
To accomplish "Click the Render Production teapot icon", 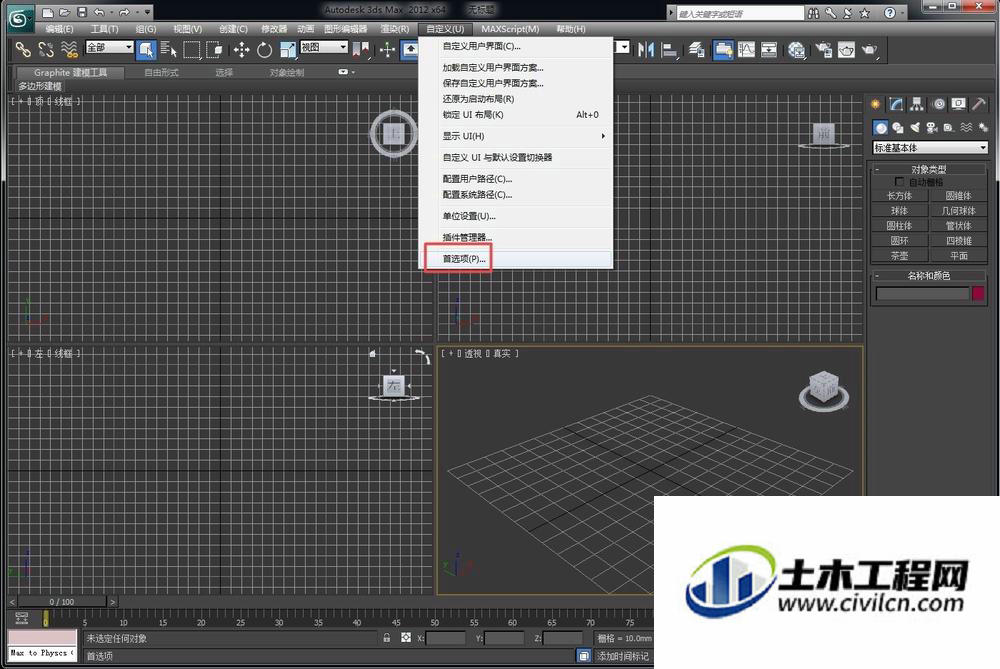I will pos(870,50).
